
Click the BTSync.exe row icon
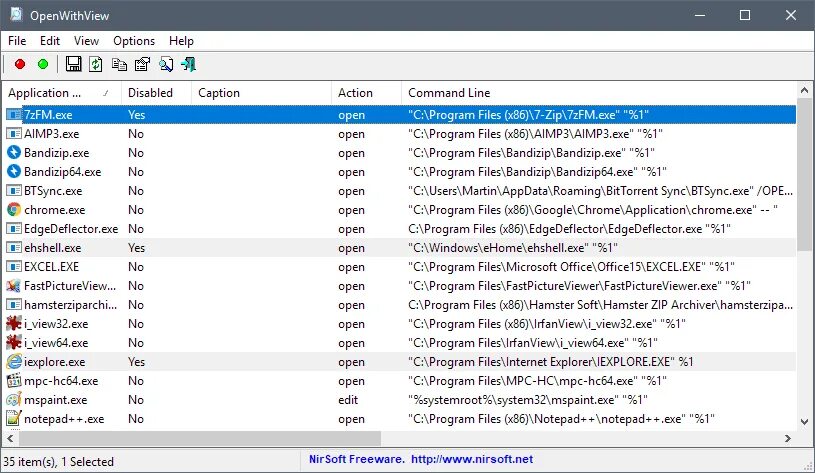pyautogui.click(x=14, y=190)
